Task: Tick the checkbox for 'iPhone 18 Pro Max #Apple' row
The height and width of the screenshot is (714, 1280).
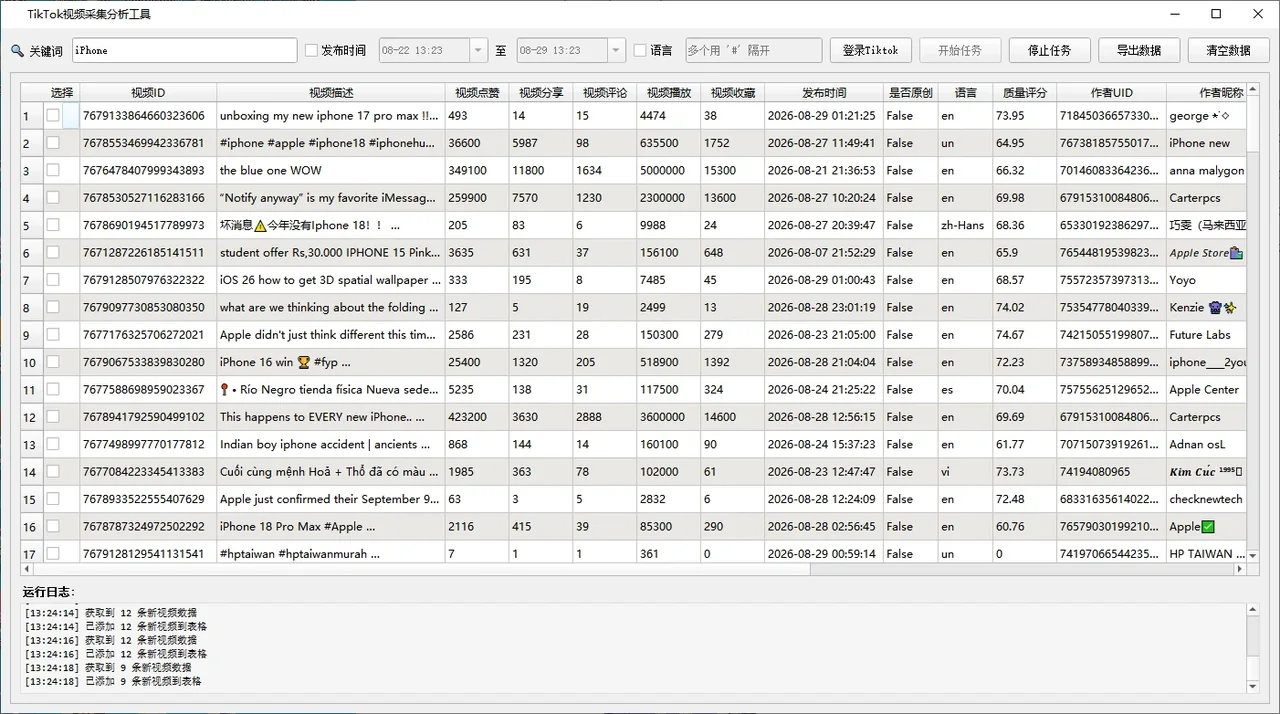Action: [x=53, y=526]
